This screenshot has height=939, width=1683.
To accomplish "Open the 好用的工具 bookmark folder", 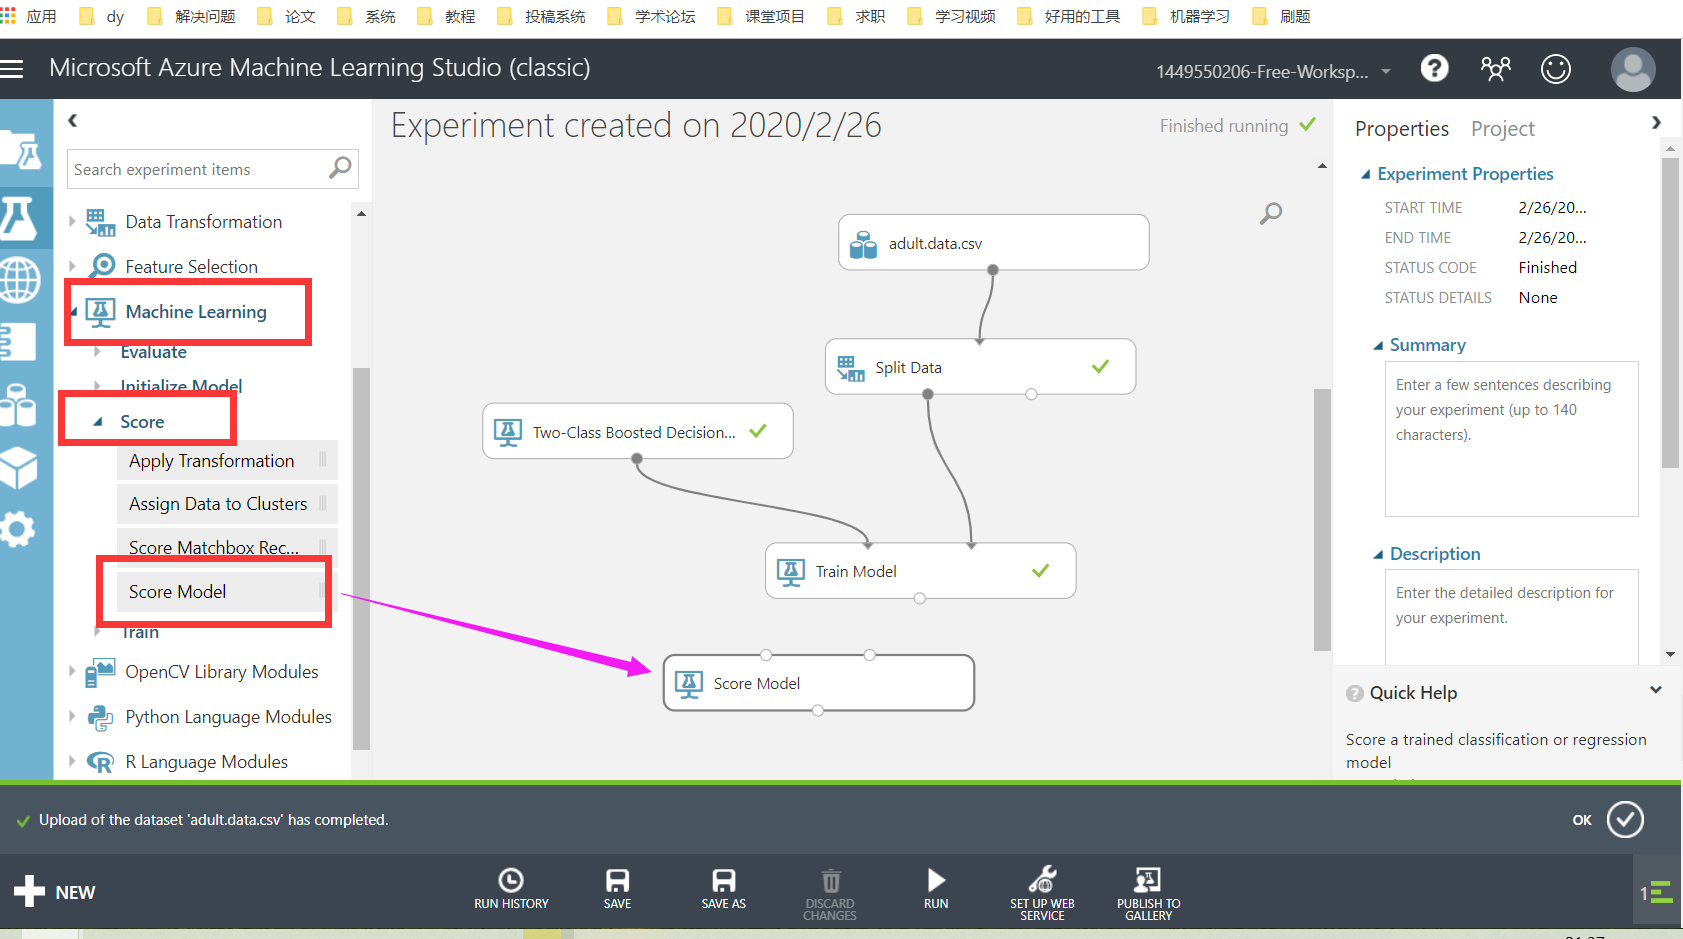I will click(x=1069, y=17).
